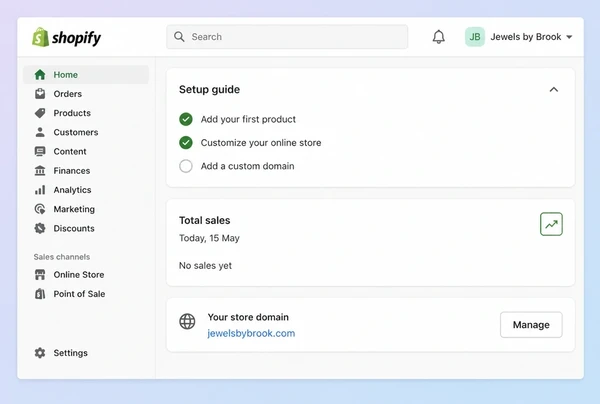The height and width of the screenshot is (404, 600).
Task: Click the Settings gear icon
Action: point(40,353)
